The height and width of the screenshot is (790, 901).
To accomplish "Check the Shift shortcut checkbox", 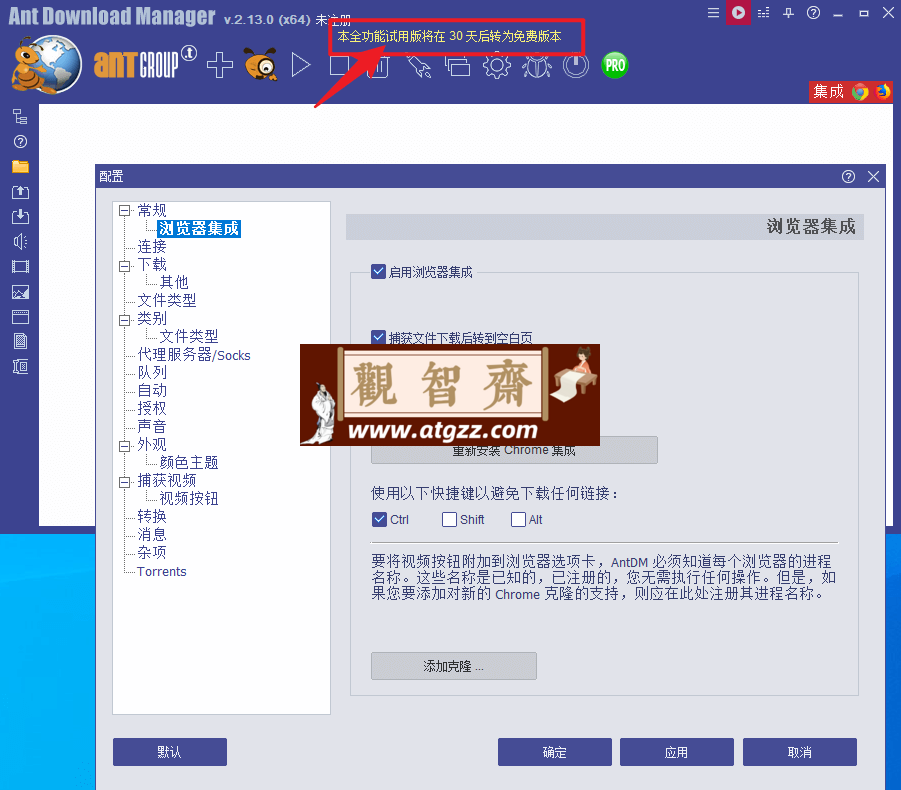I will point(449,519).
